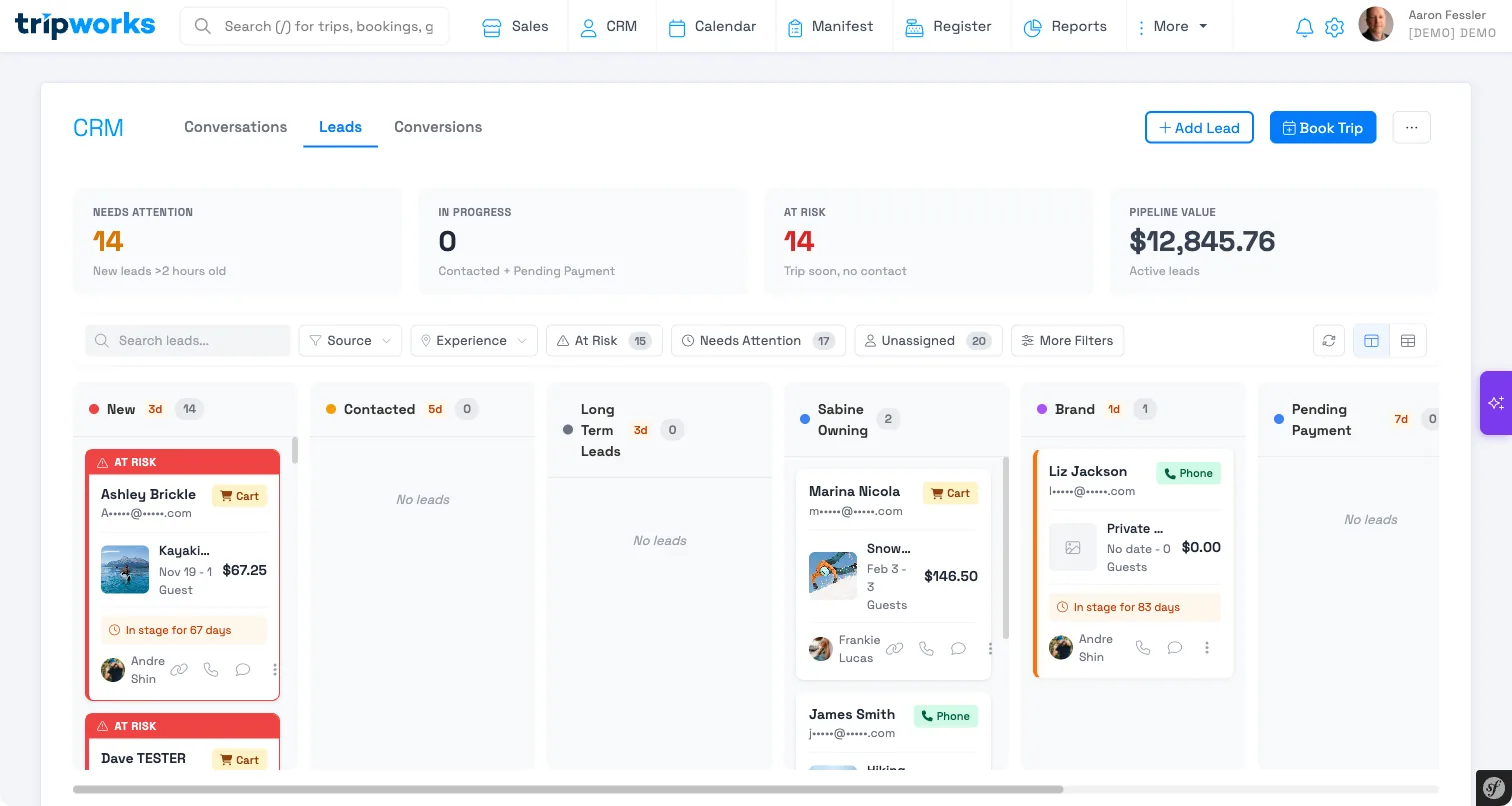Click the Tripworks logo

(85, 25)
